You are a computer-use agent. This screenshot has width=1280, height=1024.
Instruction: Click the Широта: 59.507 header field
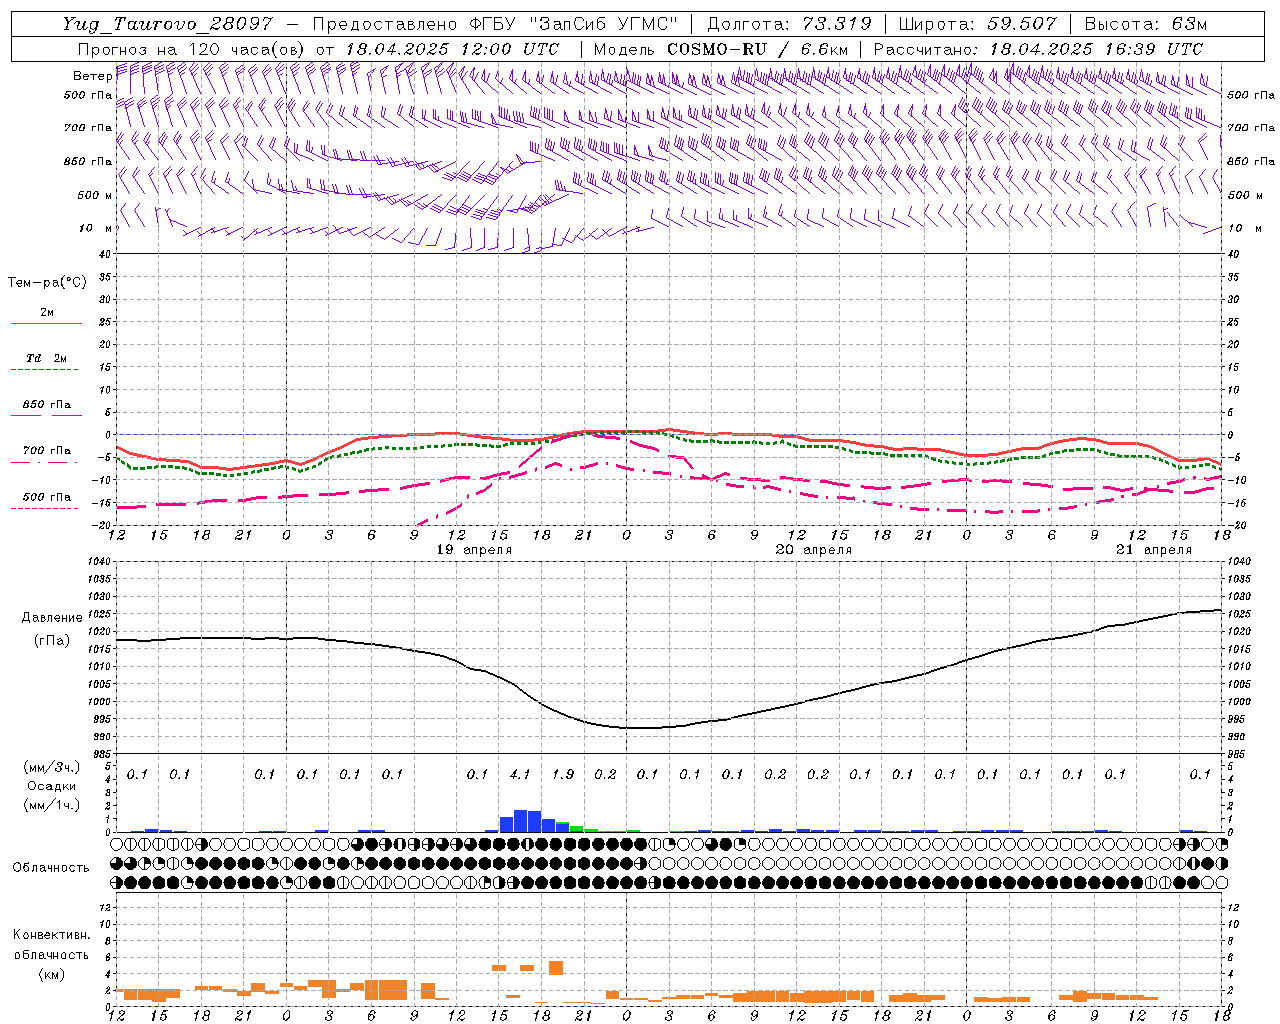coord(976,24)
